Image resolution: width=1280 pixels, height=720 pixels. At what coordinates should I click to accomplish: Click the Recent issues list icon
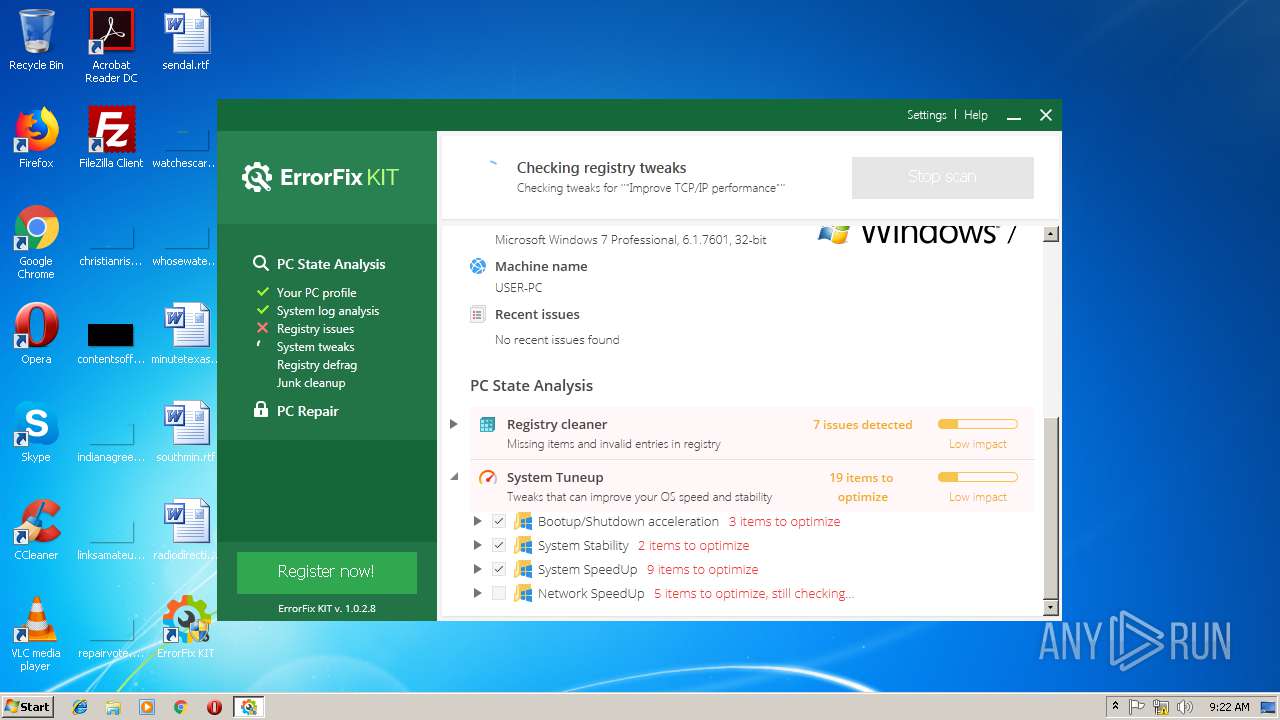pos(478,314)
